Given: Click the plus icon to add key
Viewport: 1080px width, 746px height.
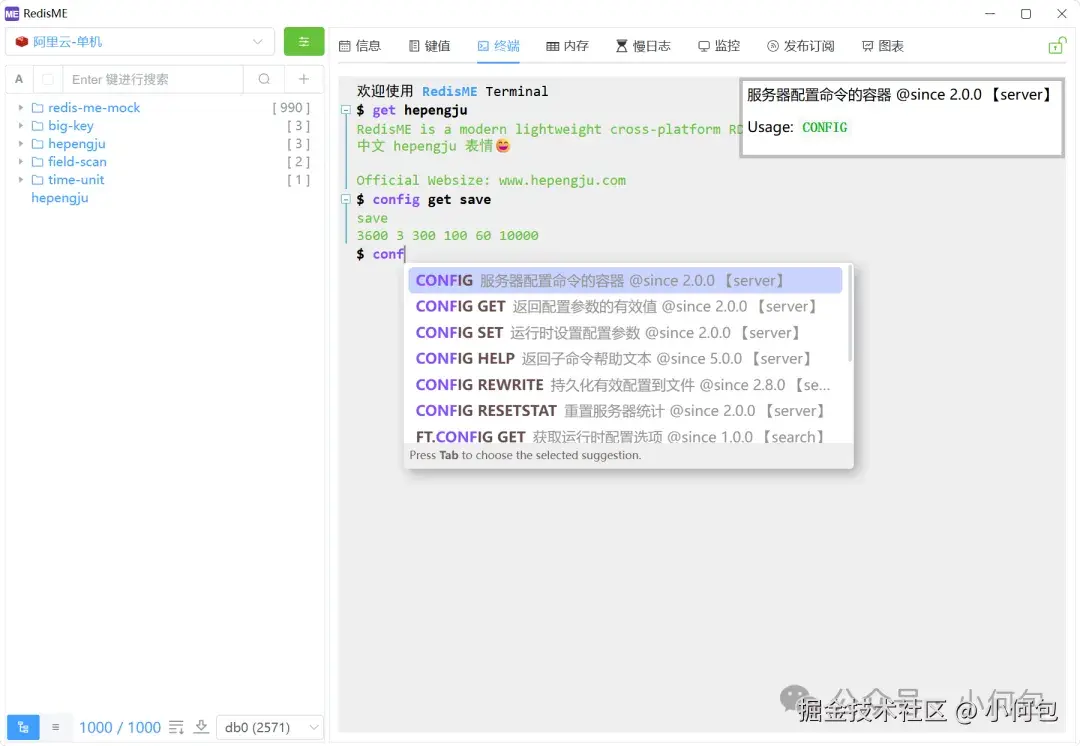Looking at the screenshot, I should (304, 79).
